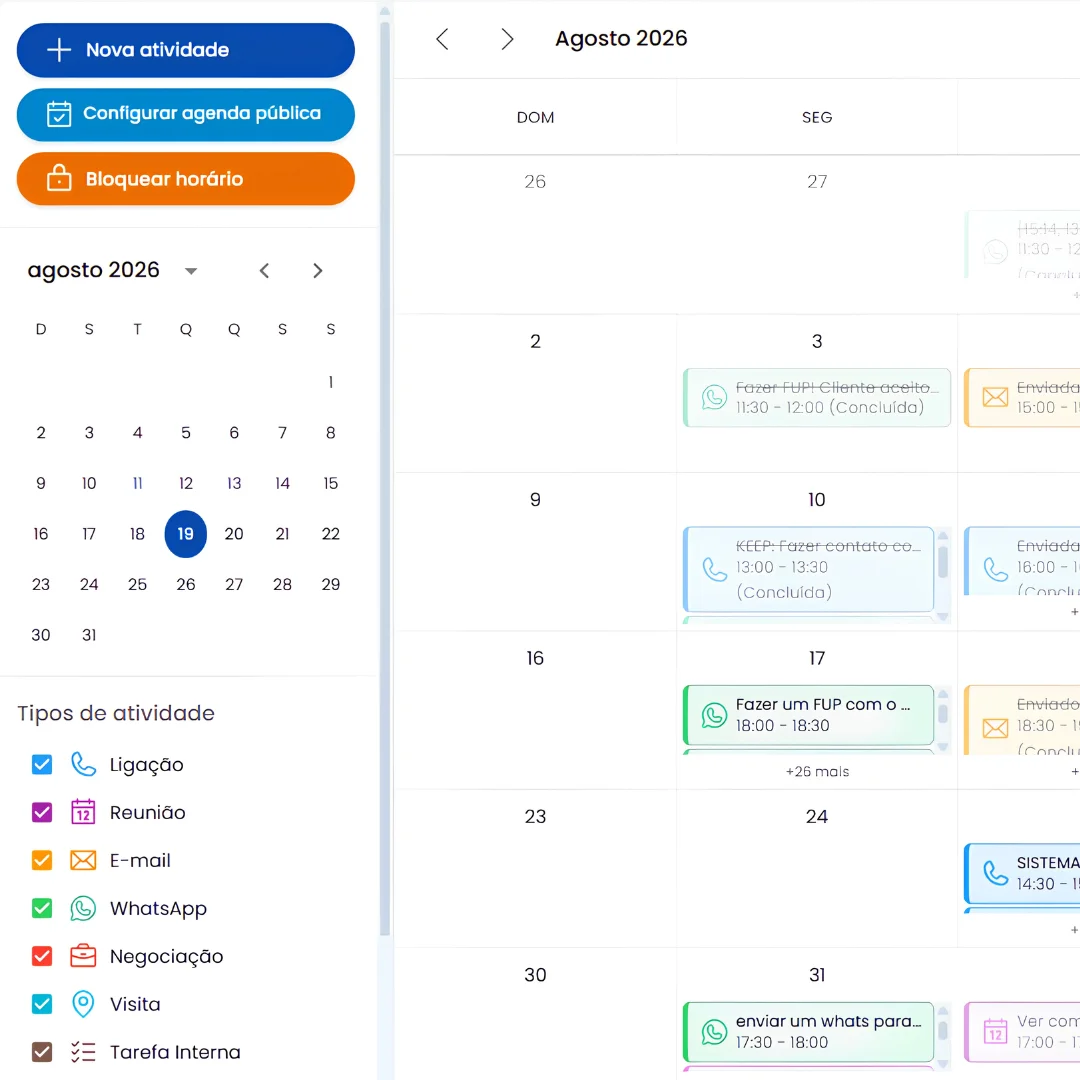
Task: Open the agosto 2026 month dropdown arrow
Action: (191, 271)
